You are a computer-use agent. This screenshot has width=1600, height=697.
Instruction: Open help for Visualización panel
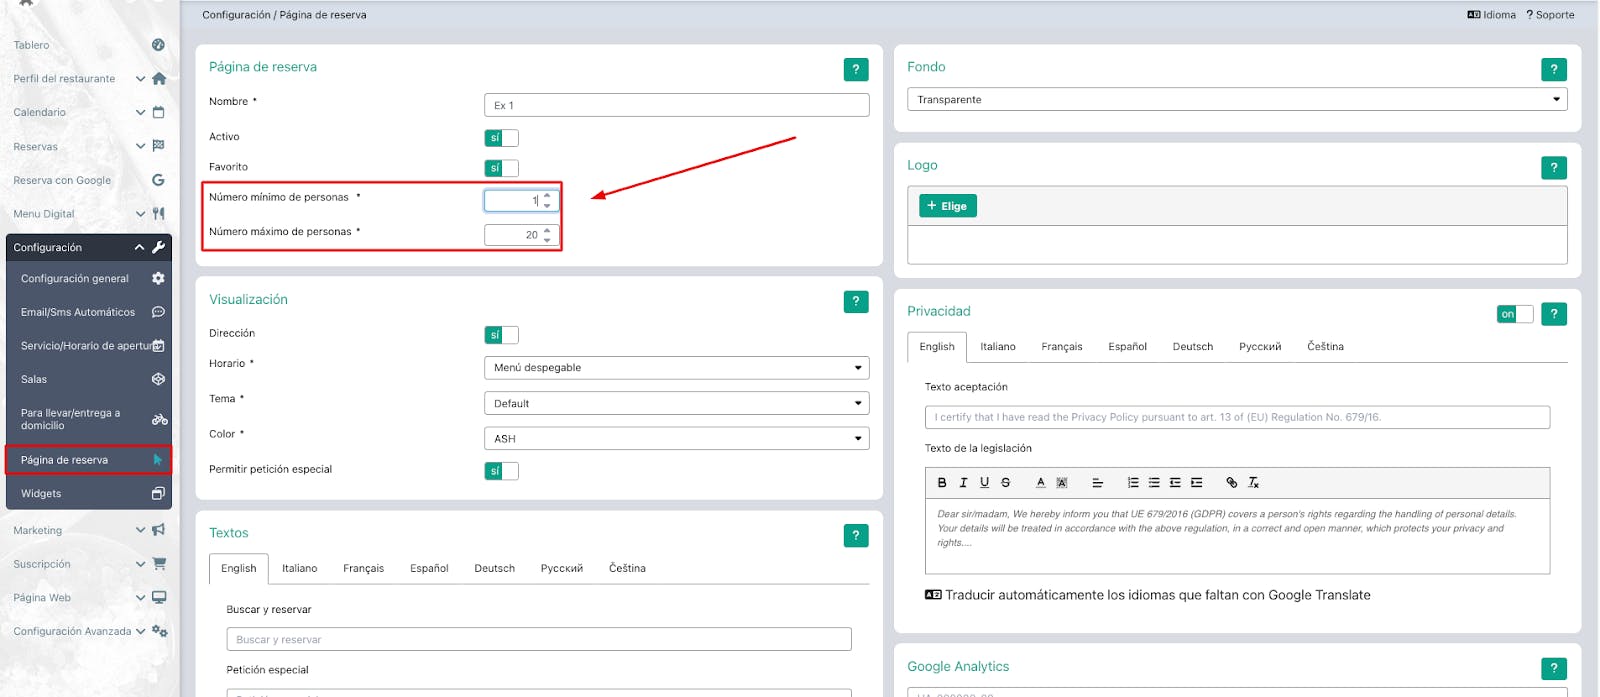[856, 301]
